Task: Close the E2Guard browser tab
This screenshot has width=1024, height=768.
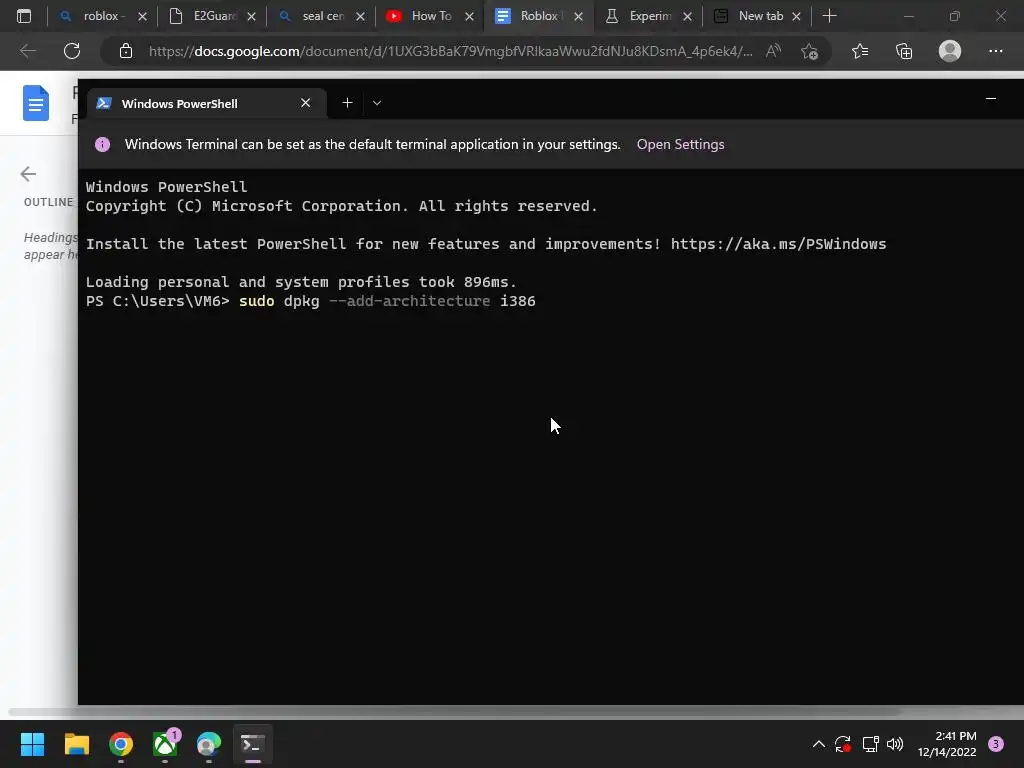Action: tap(251, 16)
